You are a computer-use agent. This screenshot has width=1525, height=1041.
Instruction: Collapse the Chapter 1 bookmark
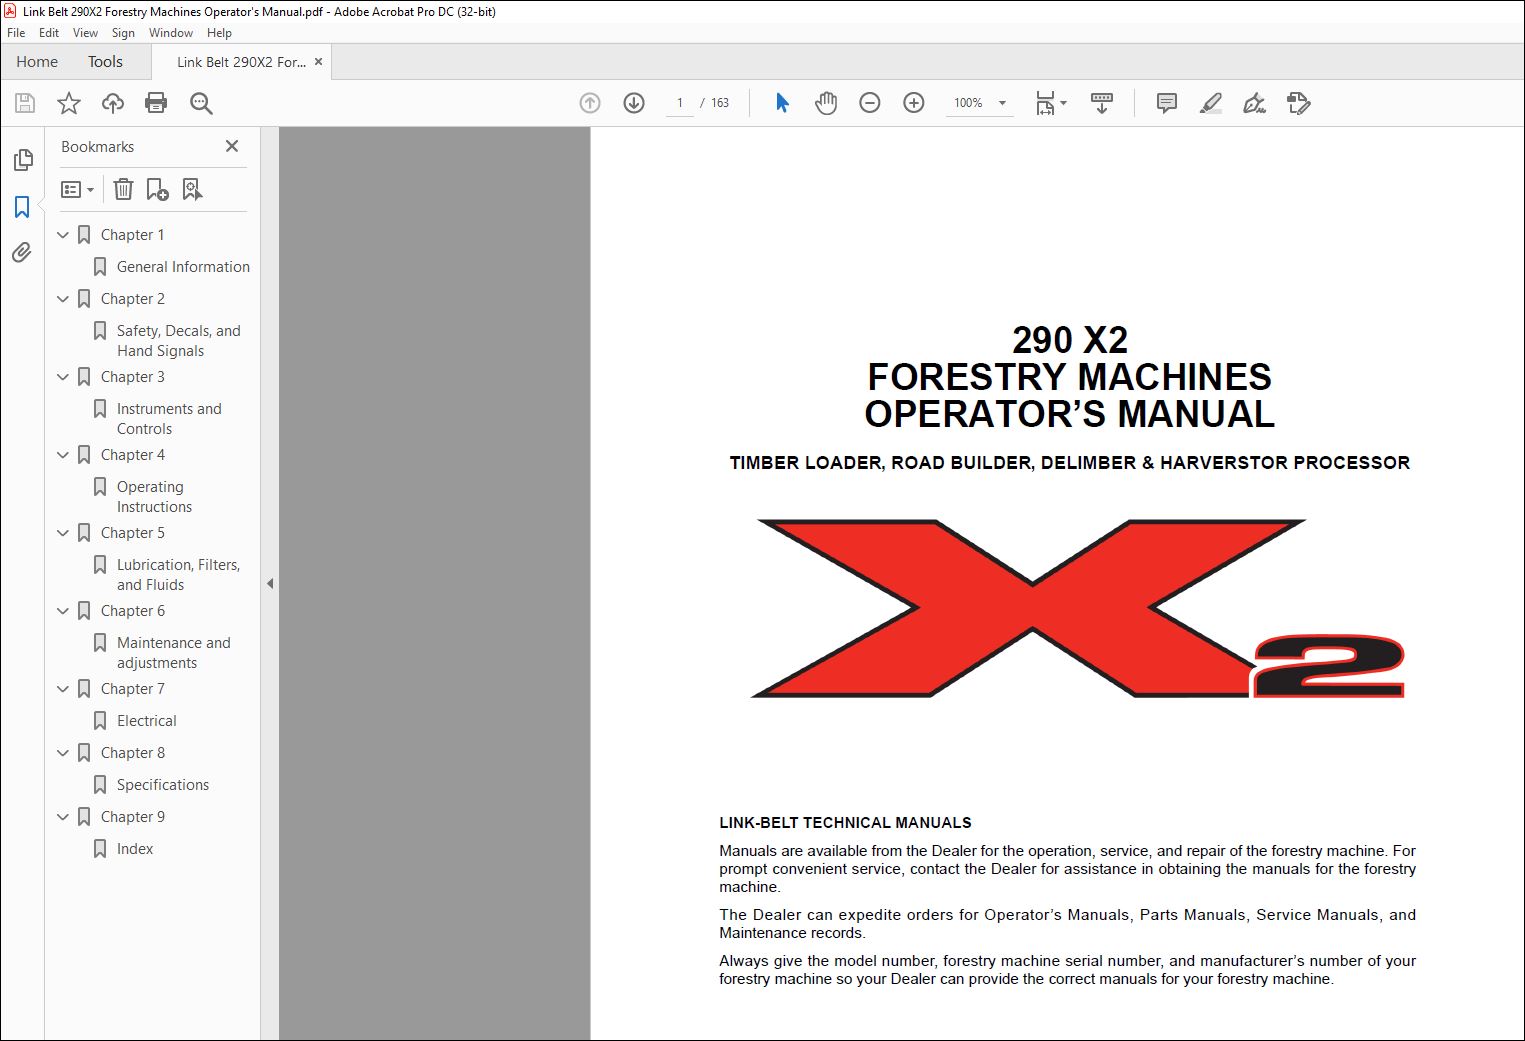click(63, 235)
